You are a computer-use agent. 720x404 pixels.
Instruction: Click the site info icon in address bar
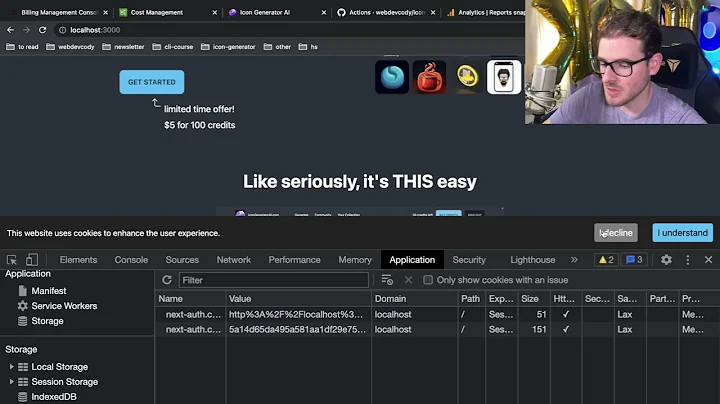[x=62, y=30]
